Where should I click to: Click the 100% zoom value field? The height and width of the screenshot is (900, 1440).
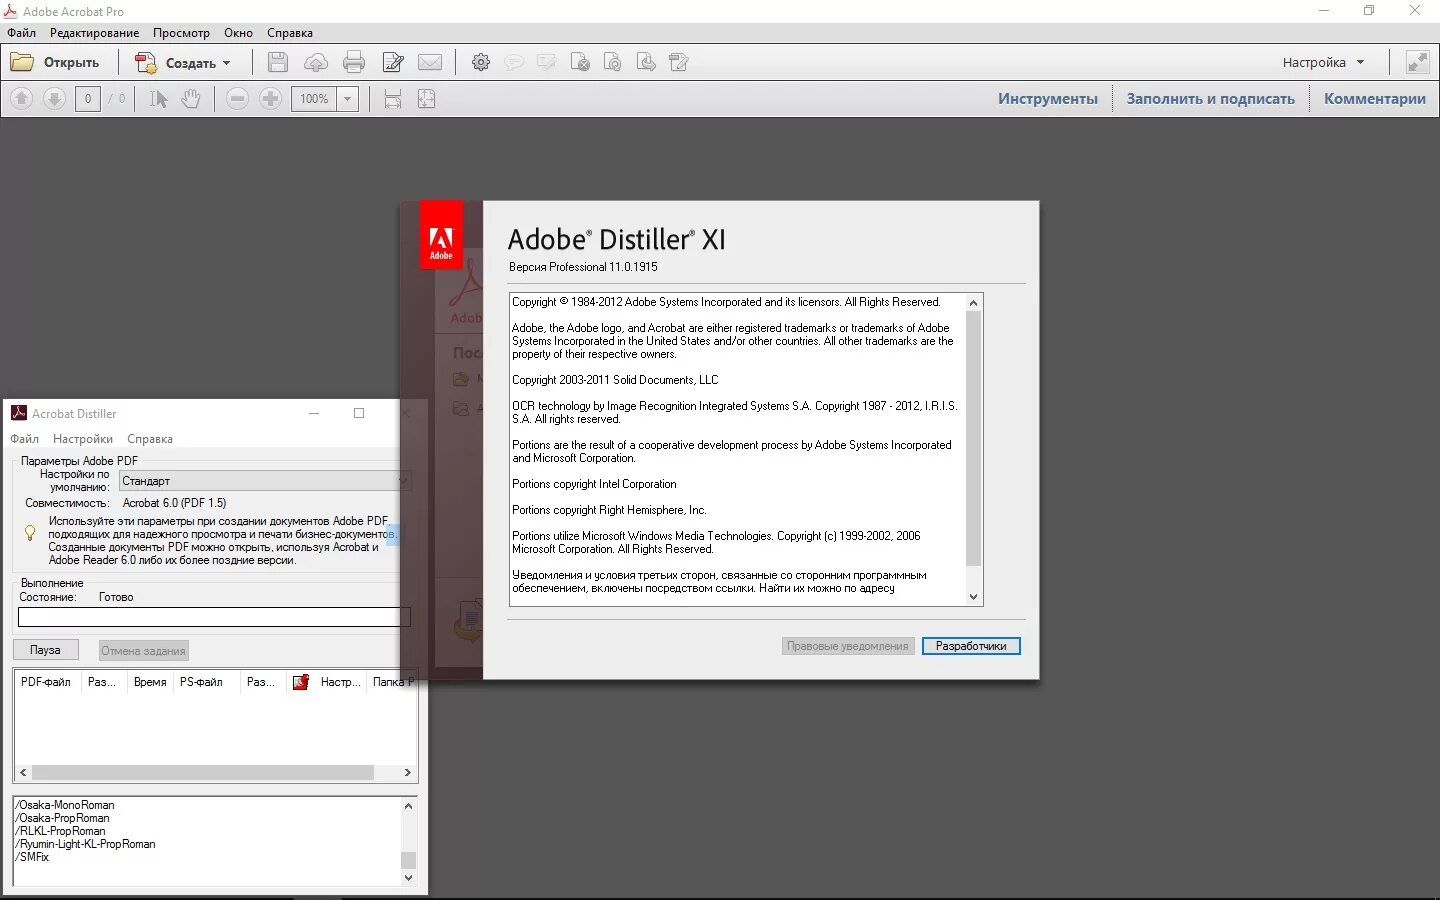pos(314,99)
